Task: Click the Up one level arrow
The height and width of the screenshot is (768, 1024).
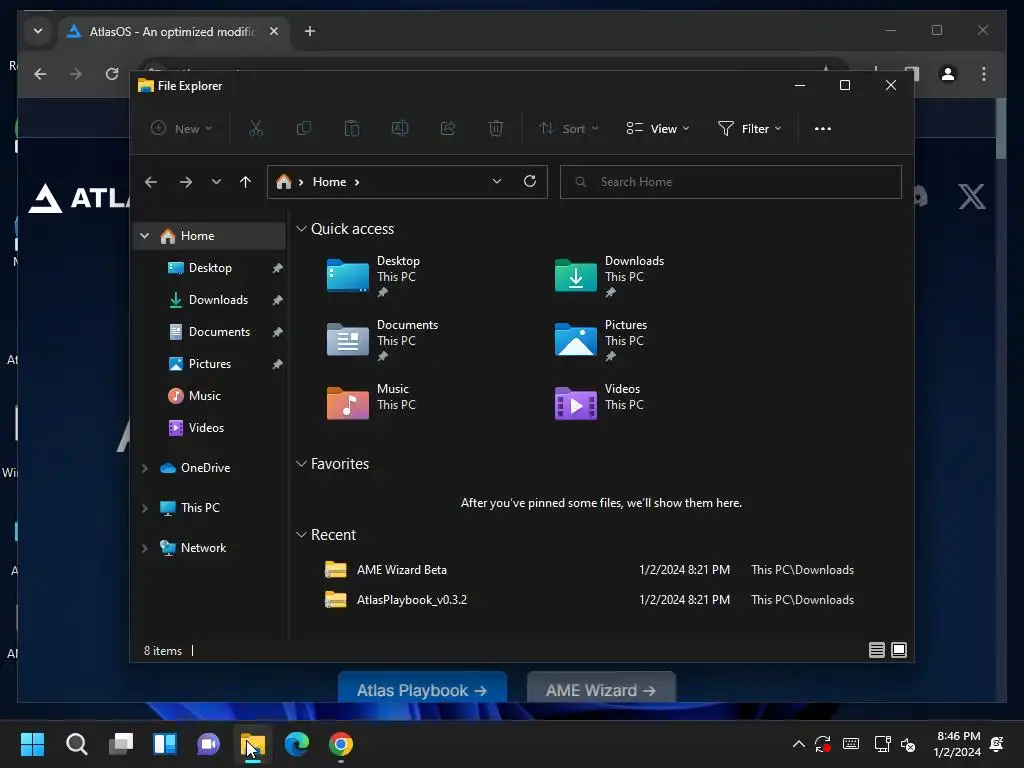Action: click(245, 182)
